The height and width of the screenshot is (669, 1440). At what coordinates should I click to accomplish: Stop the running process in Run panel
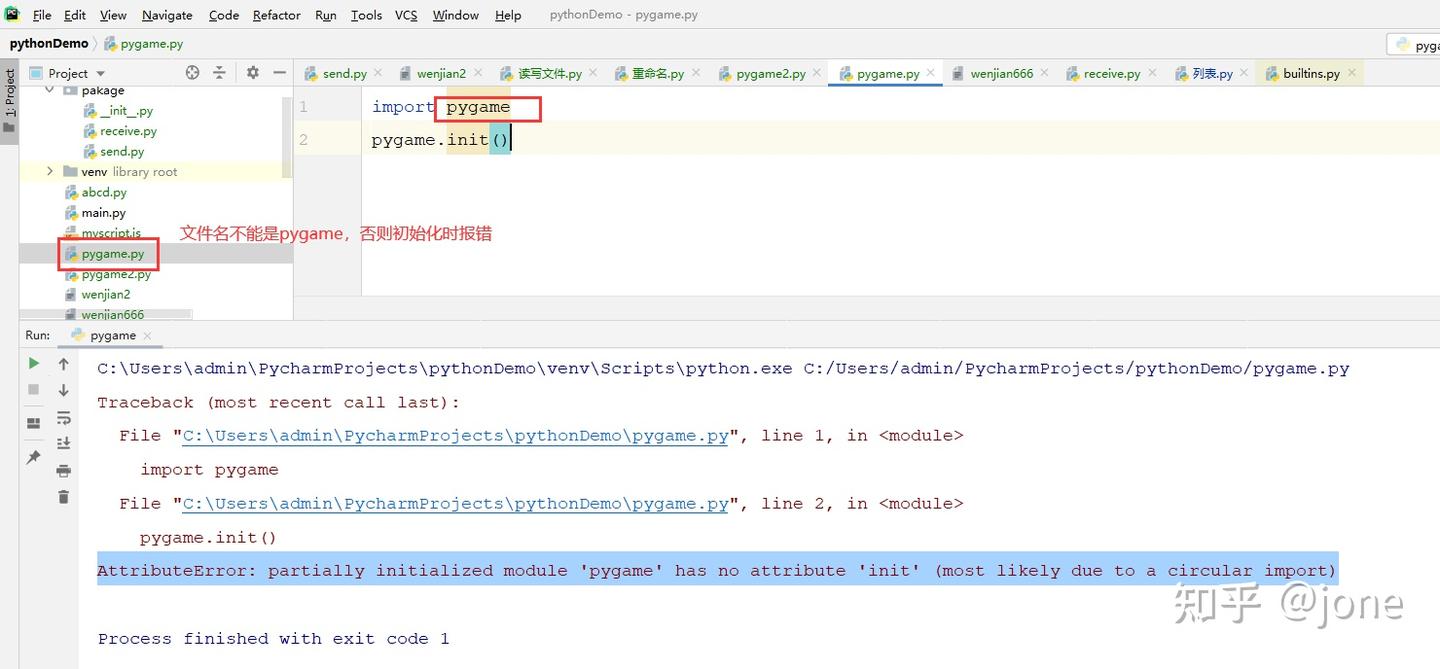[x=33, y=390]
